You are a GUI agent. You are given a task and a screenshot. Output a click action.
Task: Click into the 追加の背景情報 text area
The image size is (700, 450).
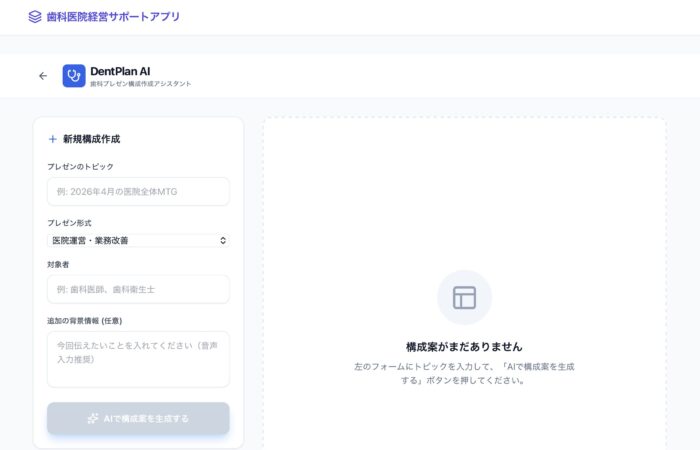click(x=138, y=358)
